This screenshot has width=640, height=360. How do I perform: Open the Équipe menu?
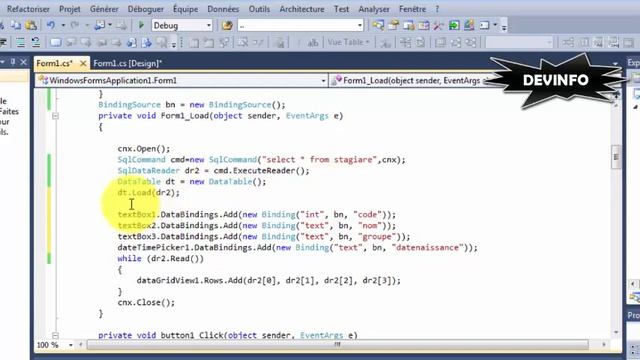coord(185,9)
